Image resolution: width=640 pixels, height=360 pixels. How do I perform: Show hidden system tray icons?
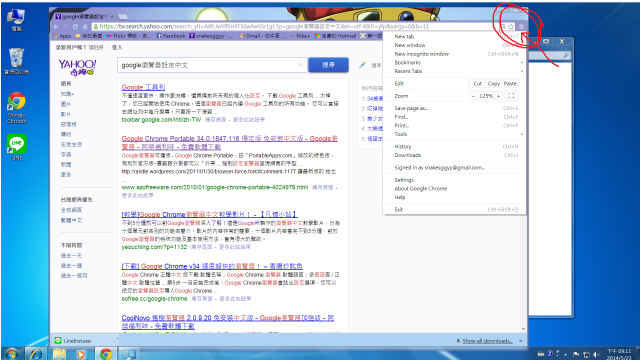coord(565,354)
